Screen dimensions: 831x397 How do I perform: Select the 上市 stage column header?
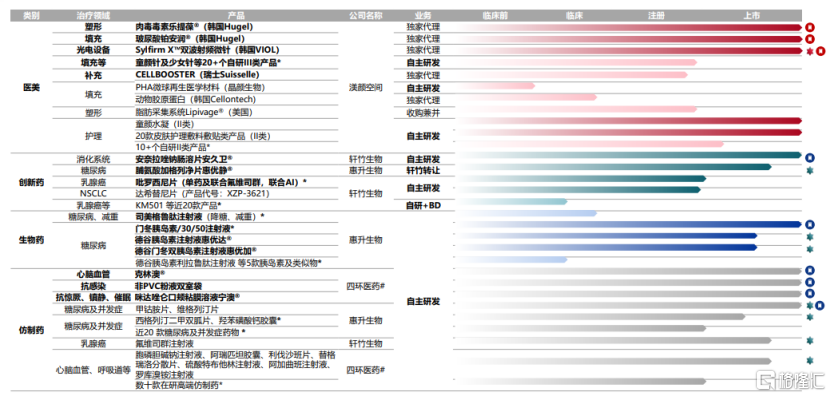pos(751,16)
